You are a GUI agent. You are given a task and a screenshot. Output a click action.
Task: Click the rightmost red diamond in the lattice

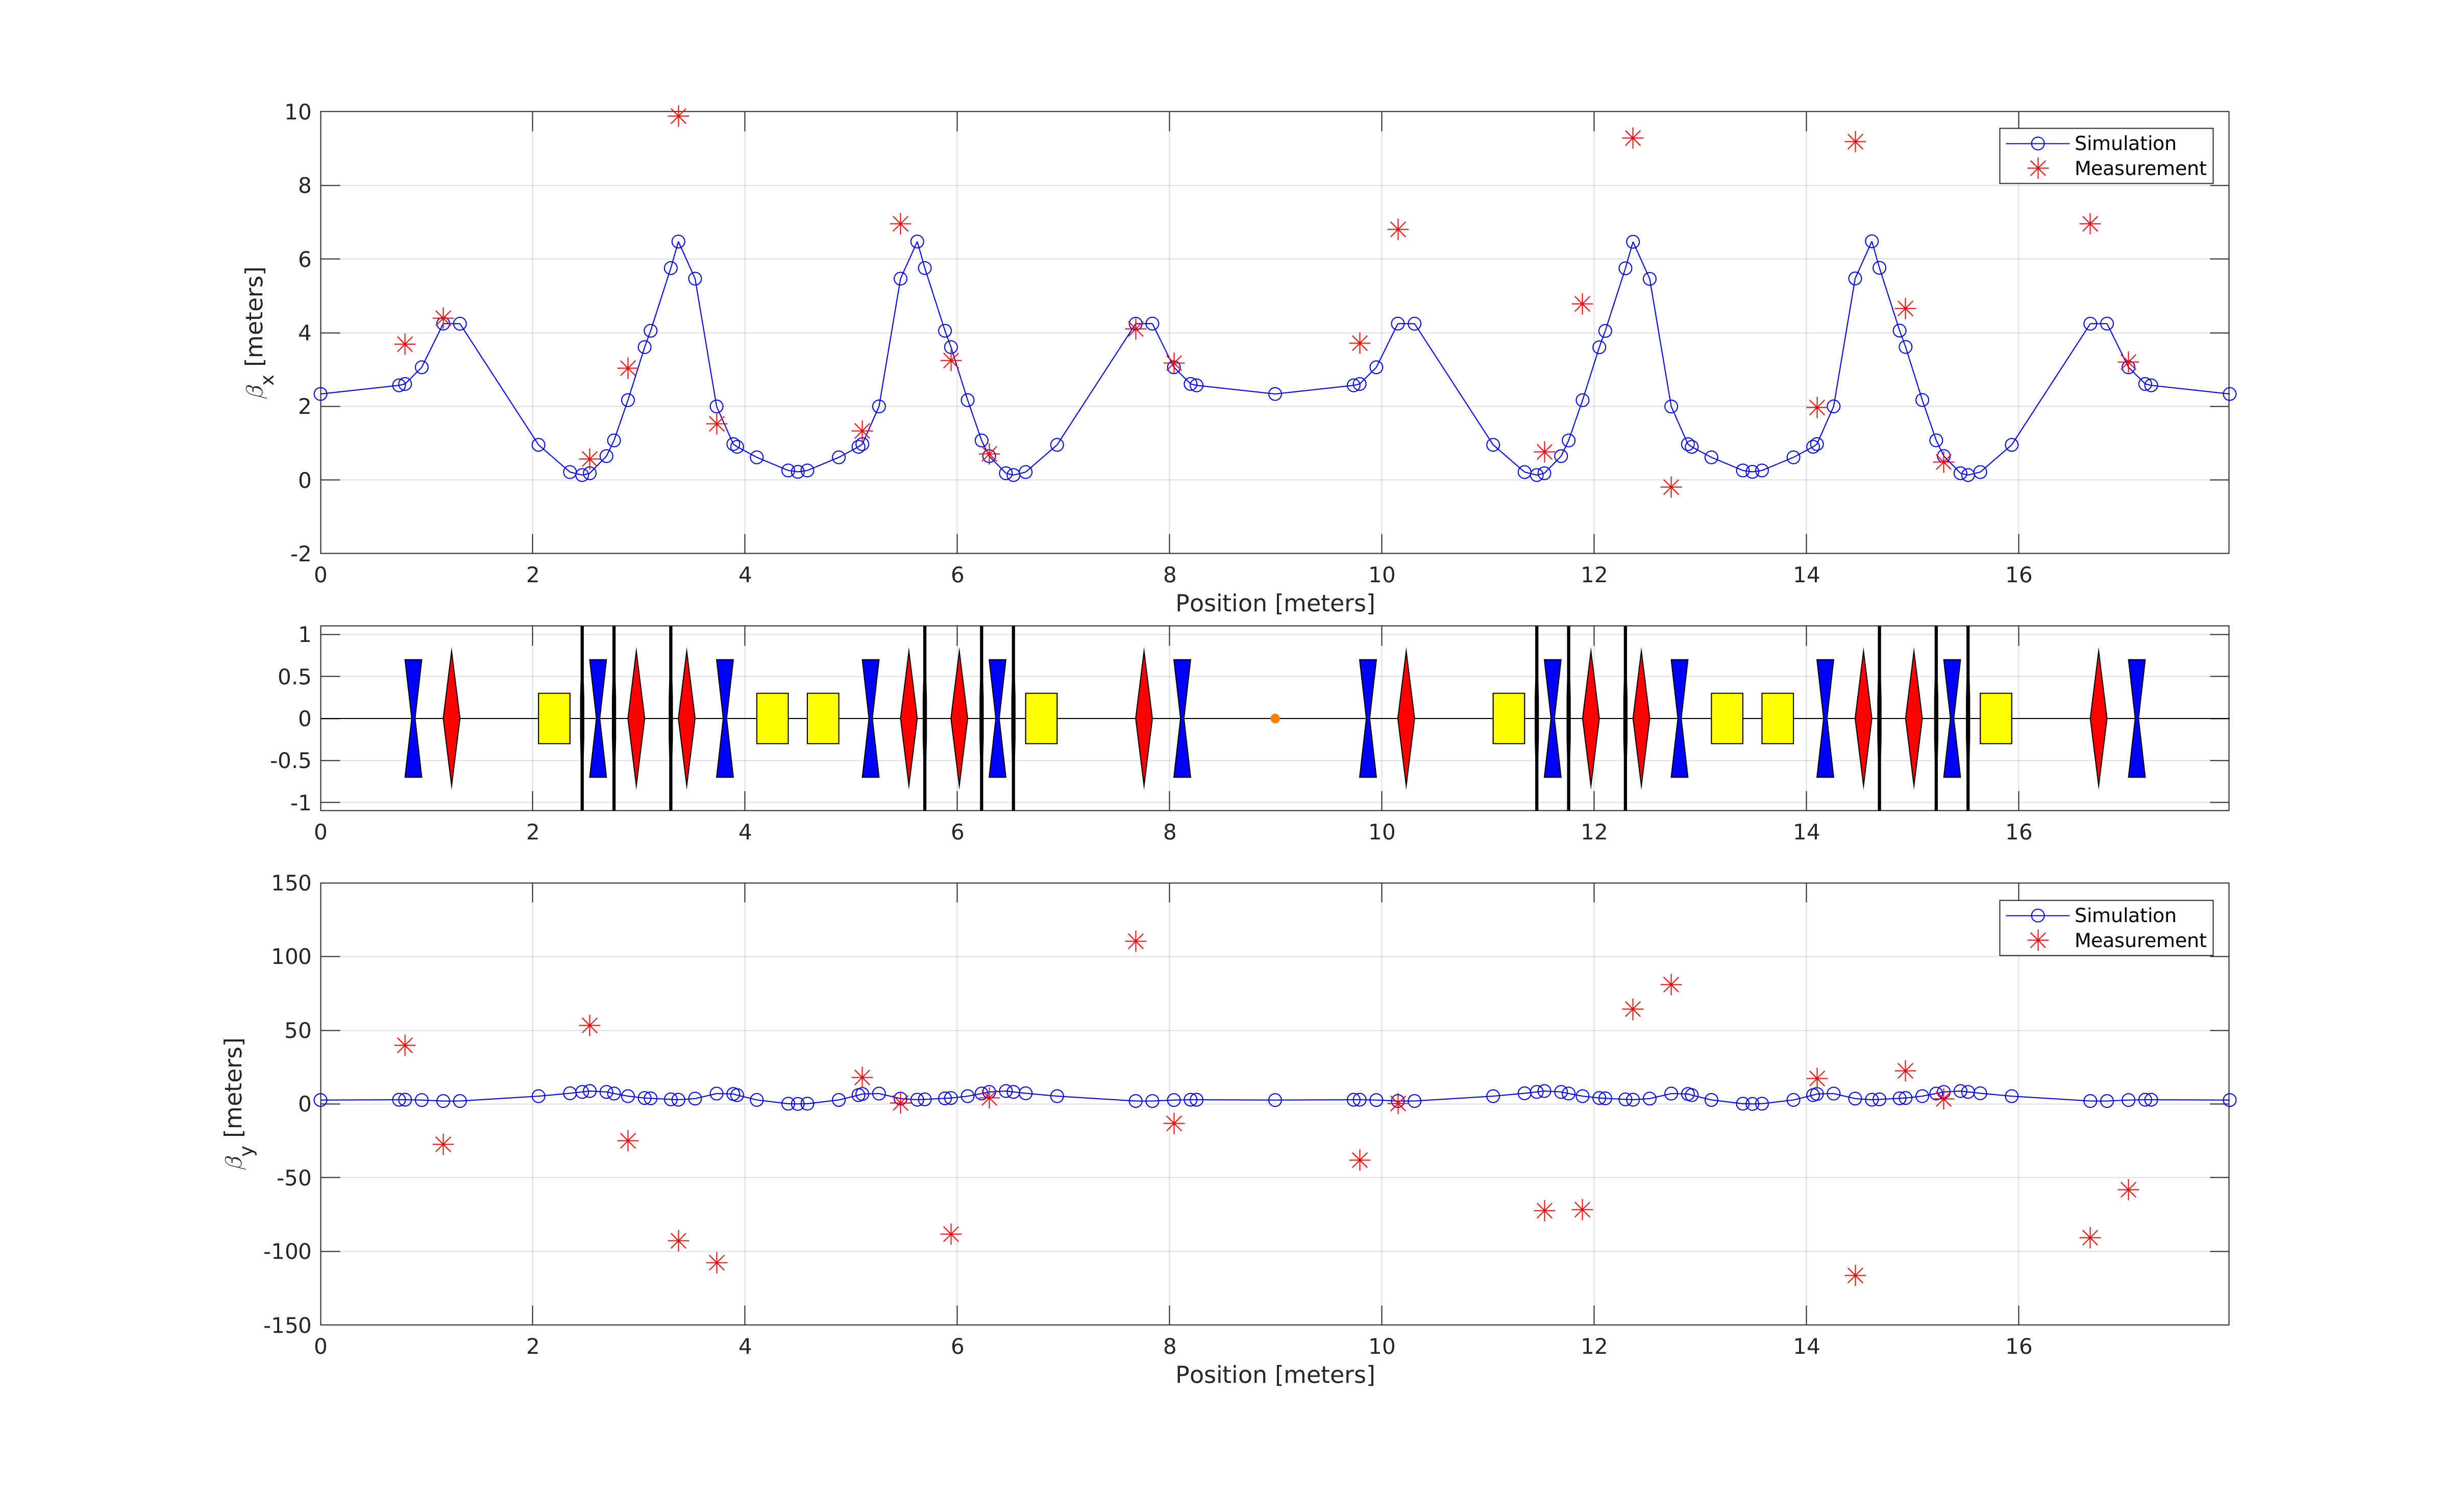[x=2098, y=718]
